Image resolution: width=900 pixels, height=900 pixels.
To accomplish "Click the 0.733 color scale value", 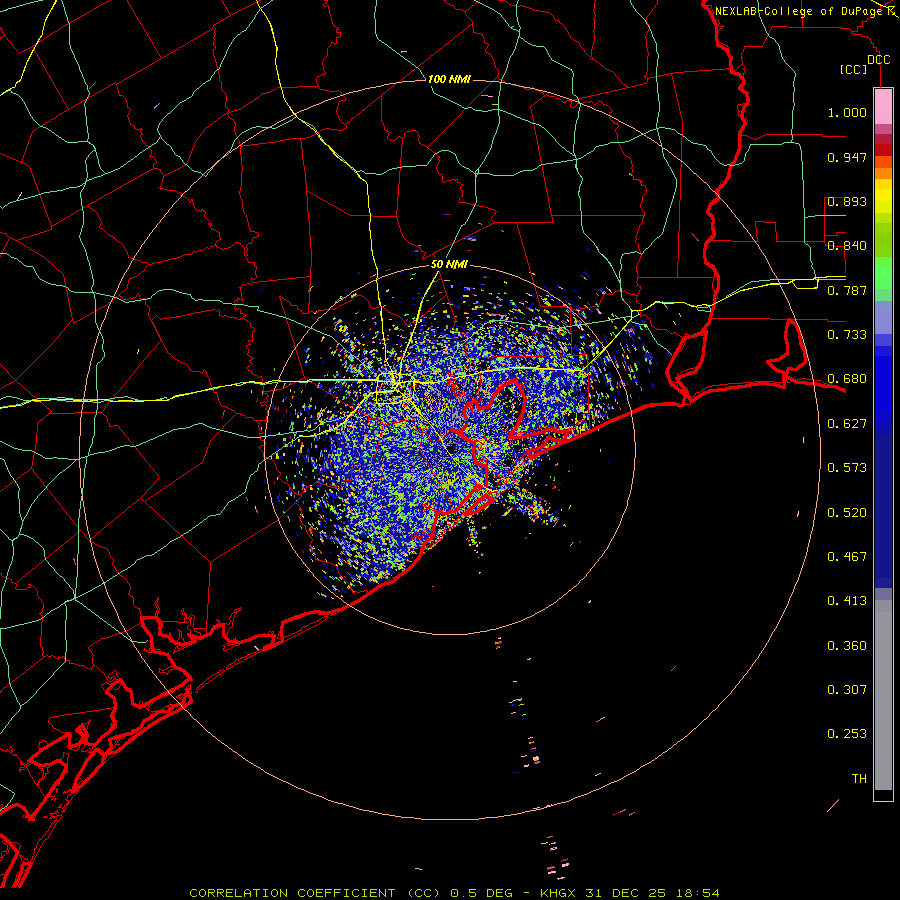I will [x=847, y=335].
